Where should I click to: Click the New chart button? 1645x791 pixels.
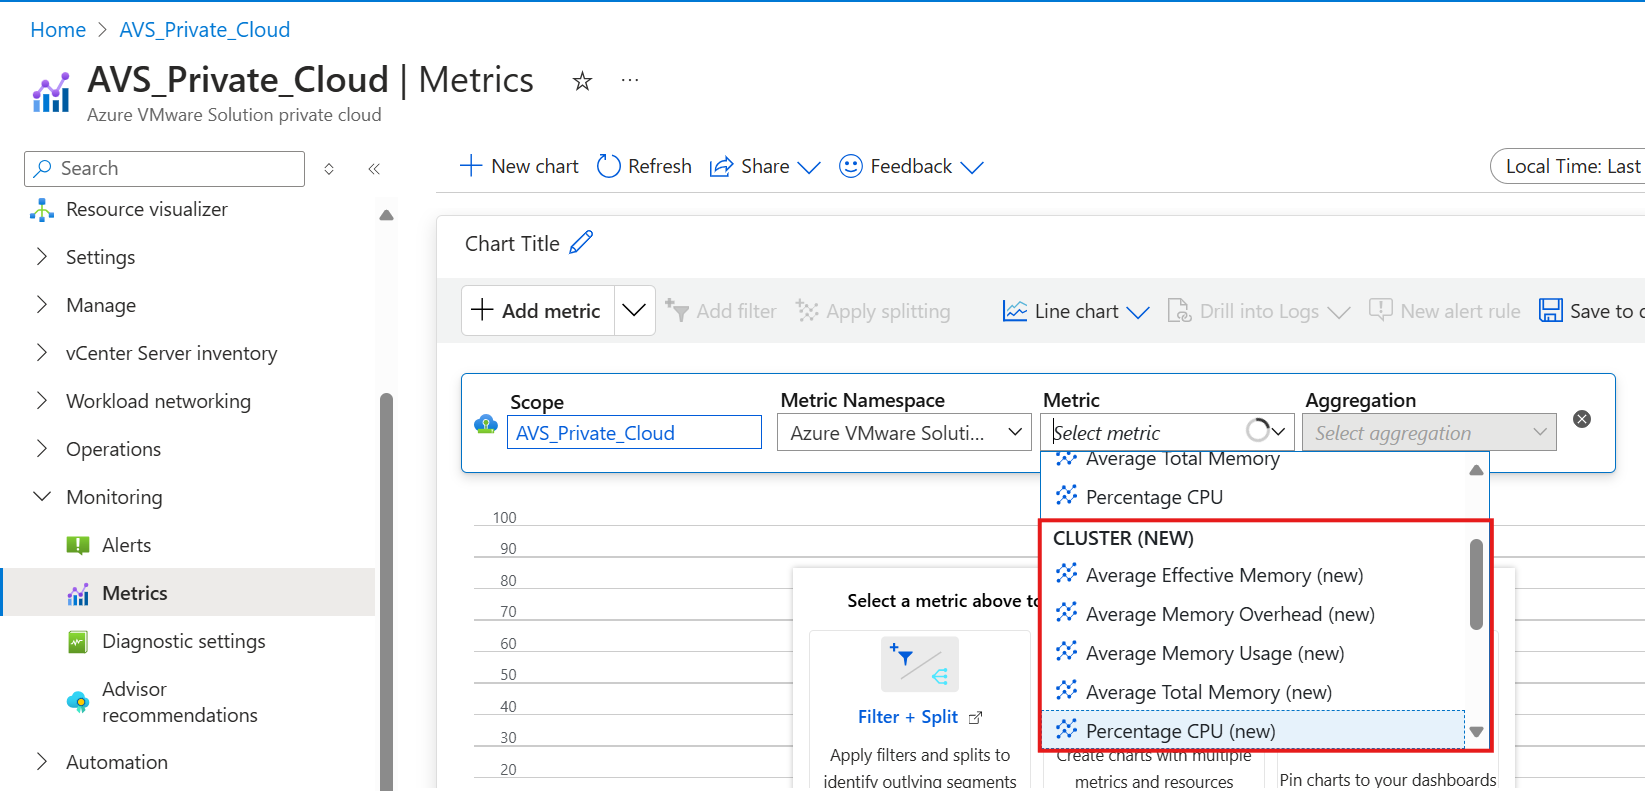pyautogui.click(x=519, y=166)
